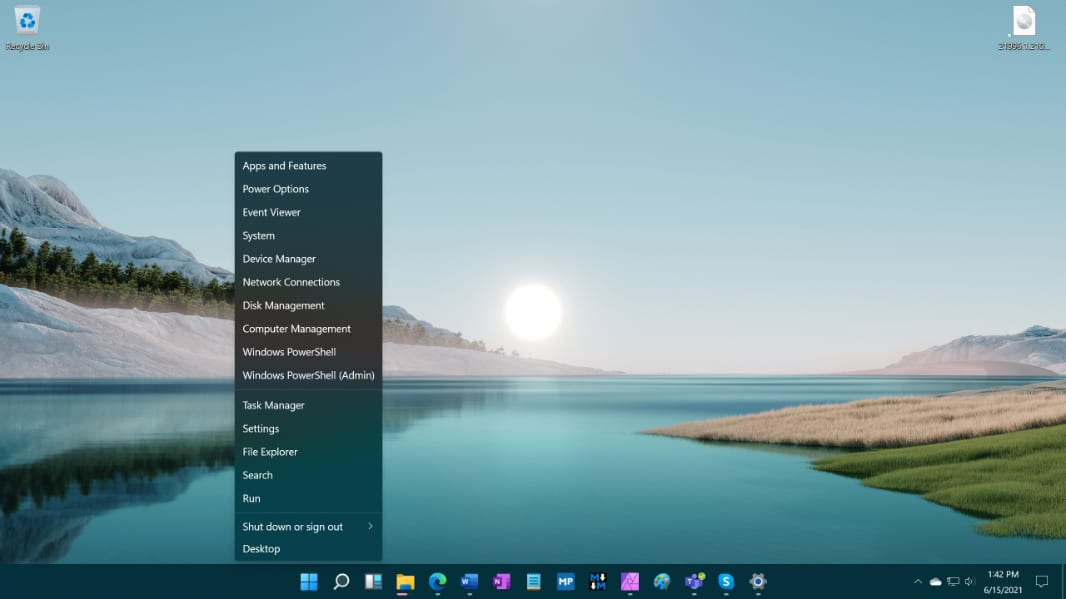Click the taskbar clock and date
This screenshot has height=599, width=1066.
1003,581
